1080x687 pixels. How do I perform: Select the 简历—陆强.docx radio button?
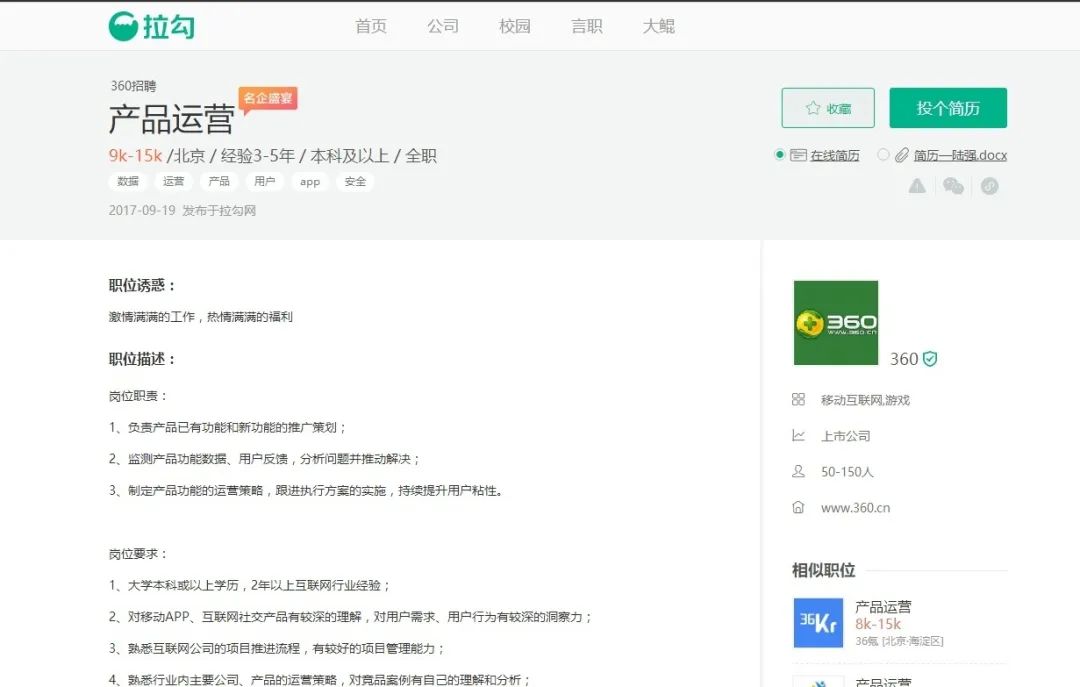(883, 155)
